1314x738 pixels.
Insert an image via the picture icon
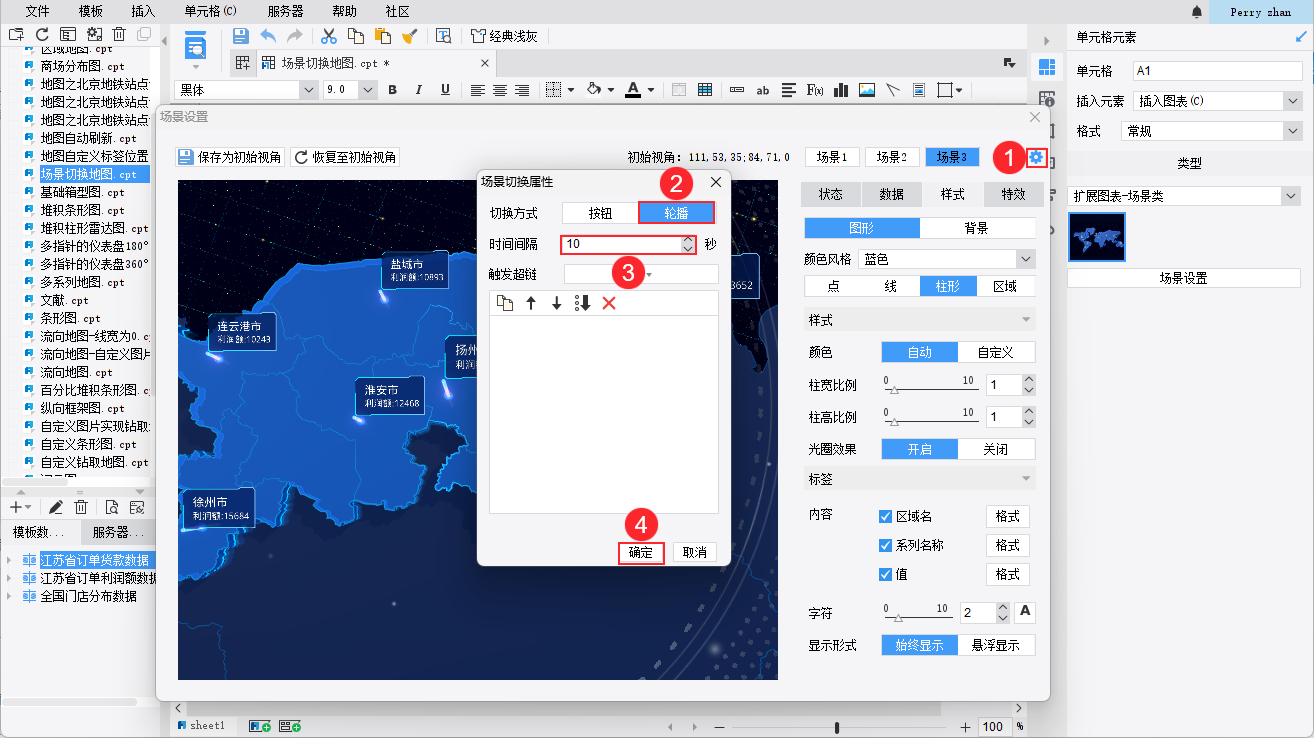pos(867,90)
